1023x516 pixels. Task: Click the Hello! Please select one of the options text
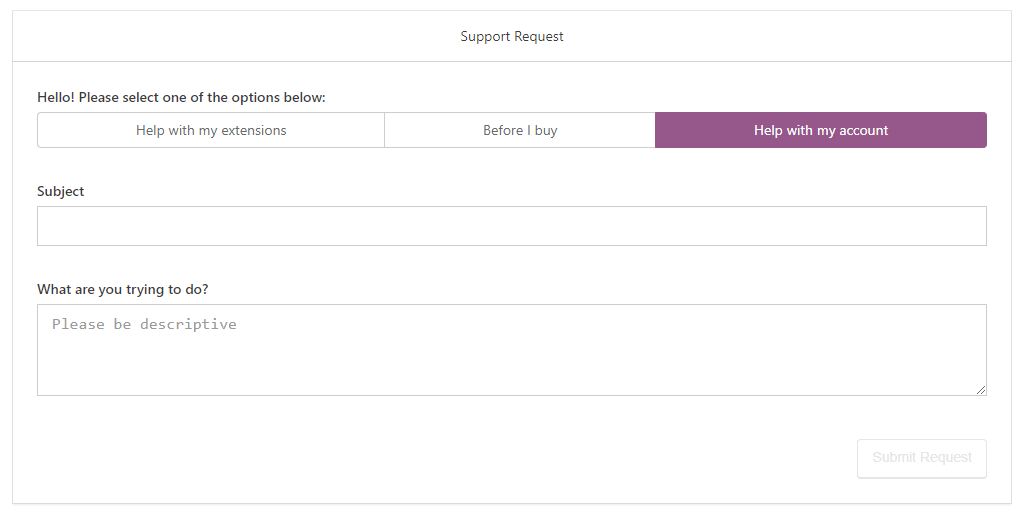pyautogui.click(x=181, y=97)
